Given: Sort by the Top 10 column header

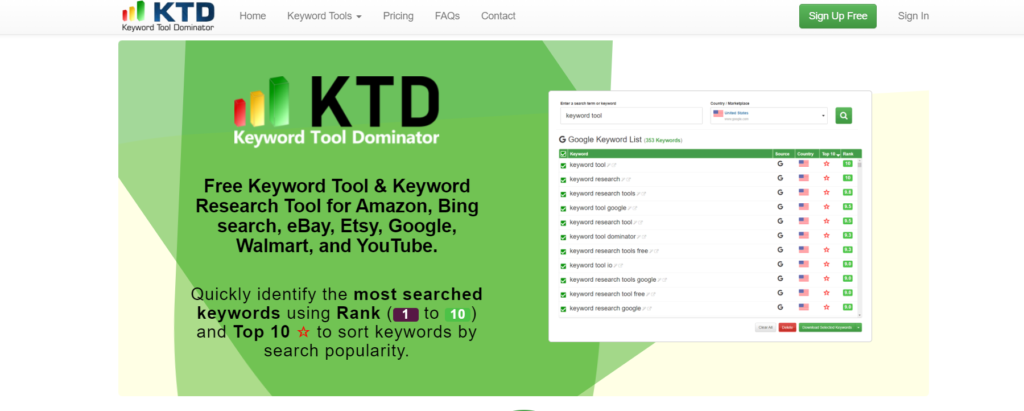Looking at the screenshot, I should pos(830,154).
